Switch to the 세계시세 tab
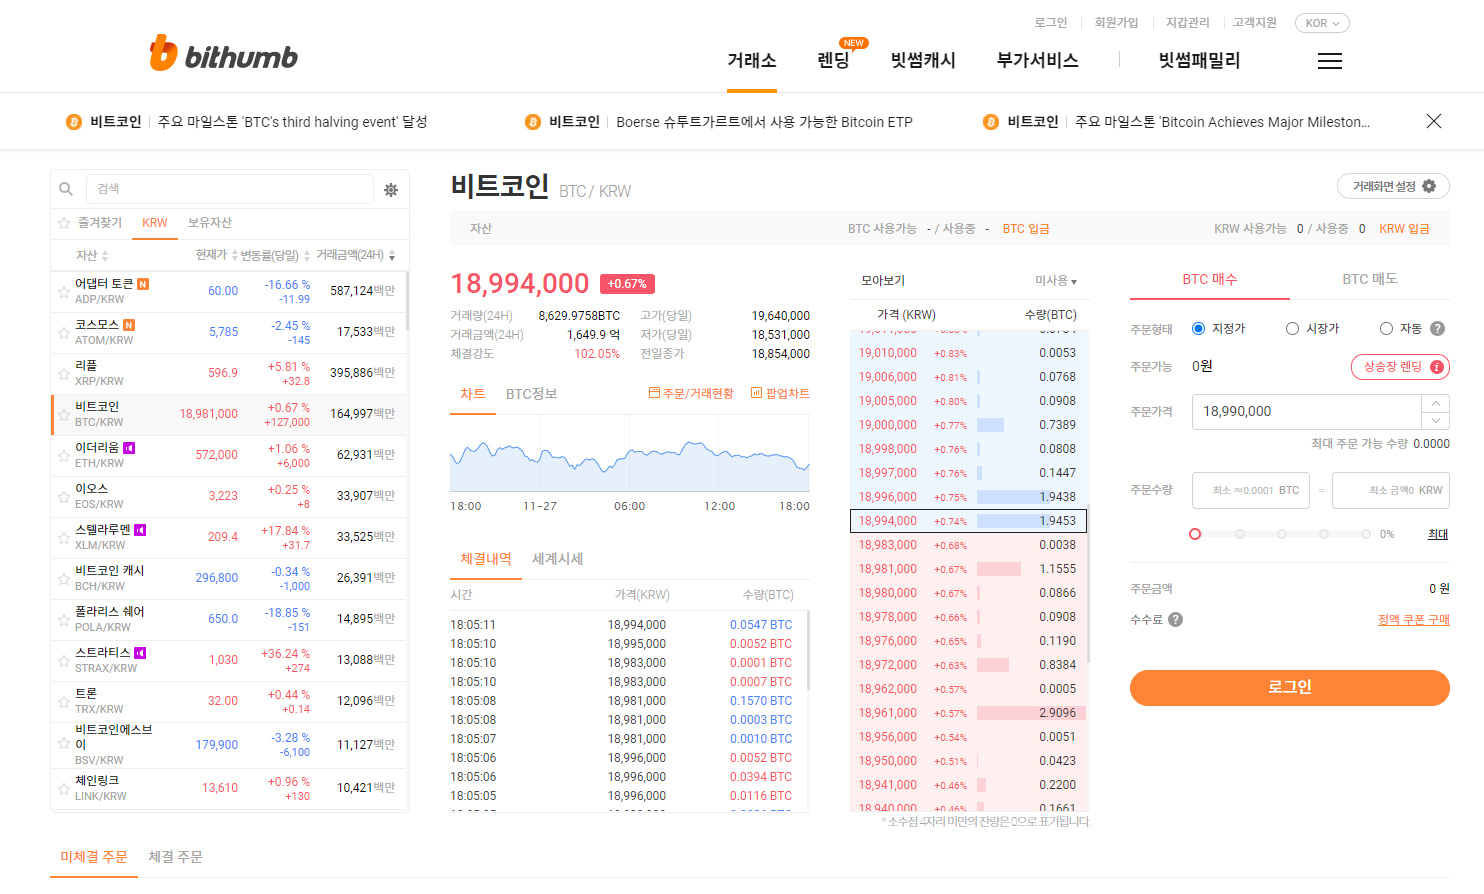The image size is (1484, 894). 557,559
